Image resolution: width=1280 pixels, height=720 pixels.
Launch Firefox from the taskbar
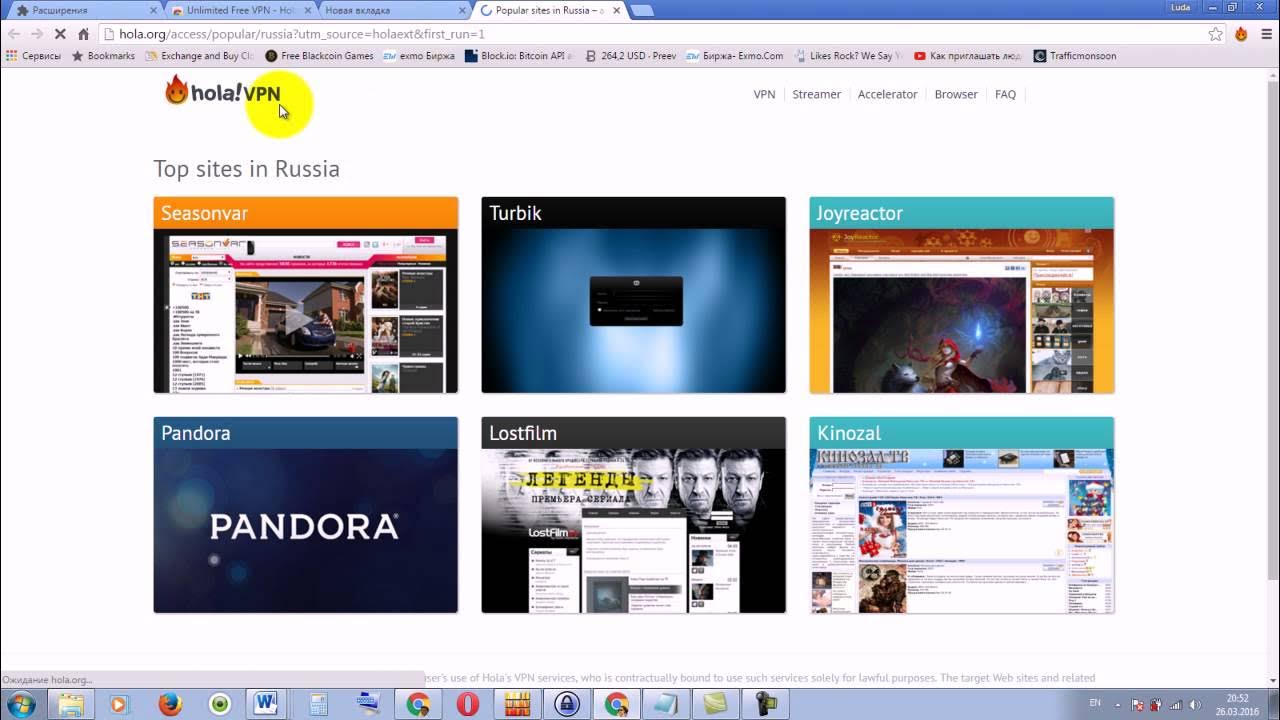coord(170,704)
